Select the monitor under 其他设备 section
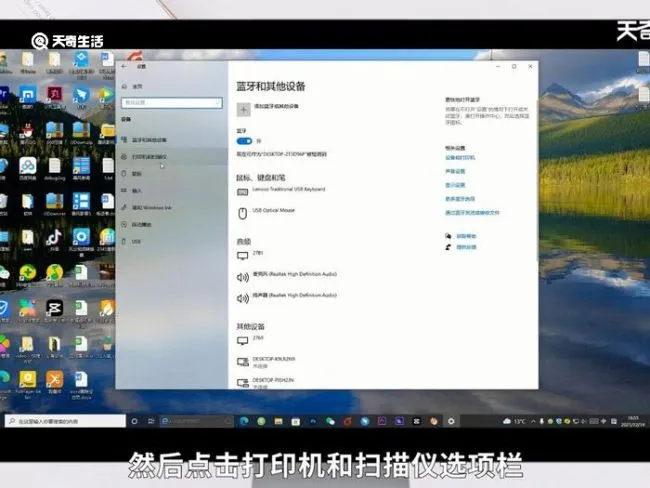Viewport: 650px width, 488px height. 251,340
